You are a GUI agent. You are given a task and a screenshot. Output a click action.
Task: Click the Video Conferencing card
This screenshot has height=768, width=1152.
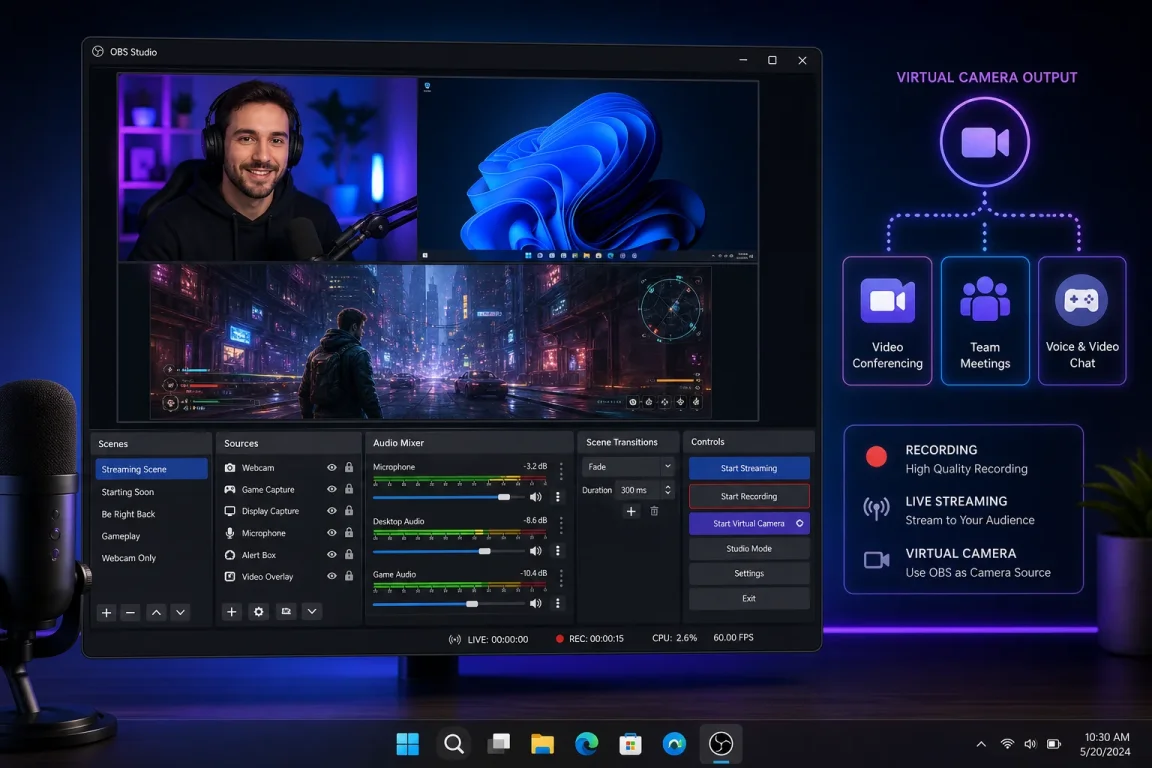pos(888,320)
